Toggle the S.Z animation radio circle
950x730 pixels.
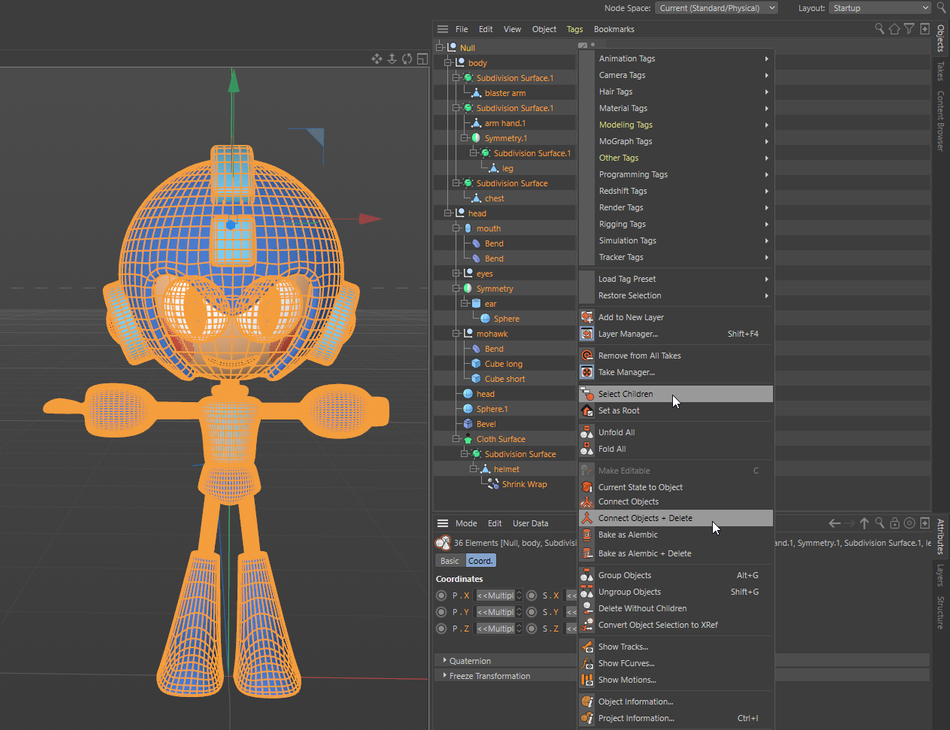coord(531,629)
